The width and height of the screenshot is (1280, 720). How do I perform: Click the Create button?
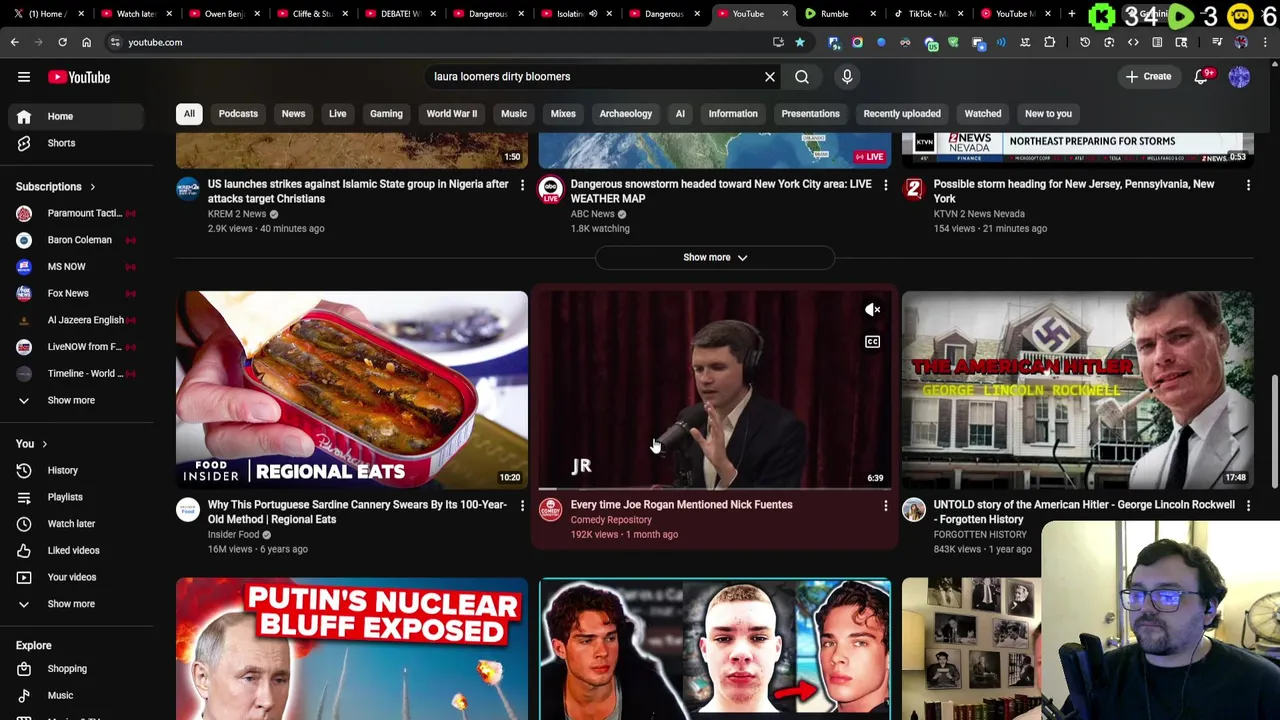[1148, 76]
